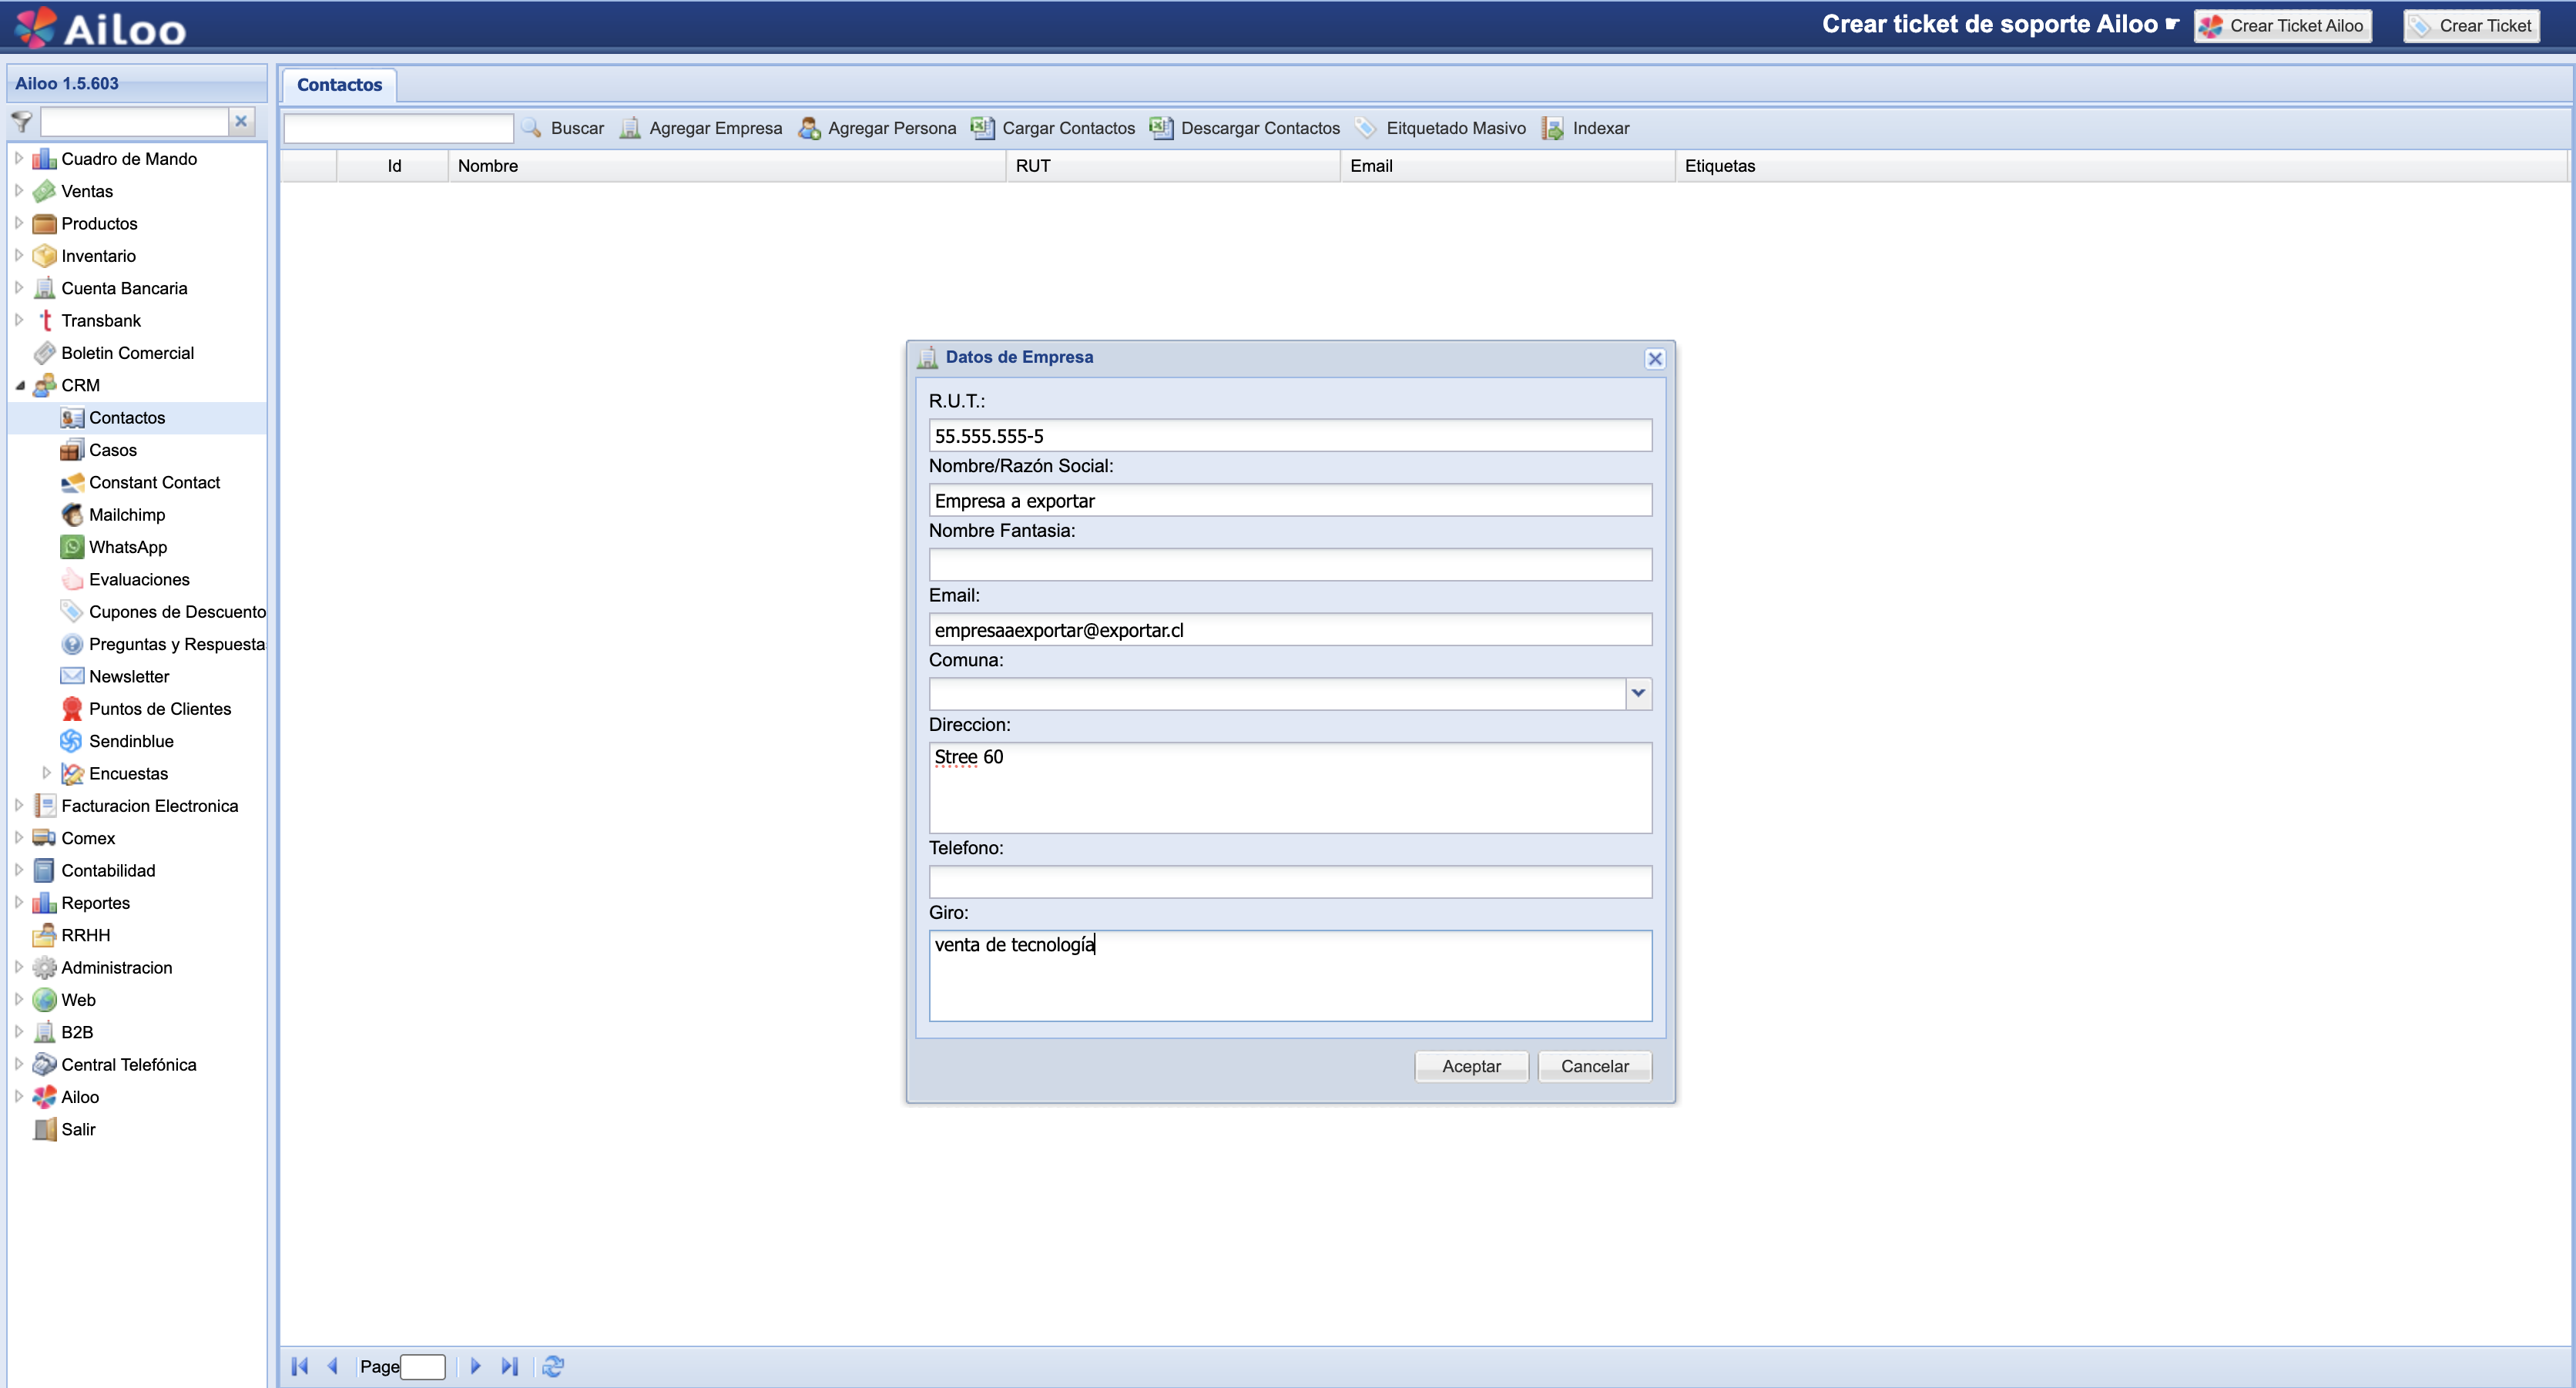
Task: Expand the Ventas tree node
Action: [x=19, y=191]
